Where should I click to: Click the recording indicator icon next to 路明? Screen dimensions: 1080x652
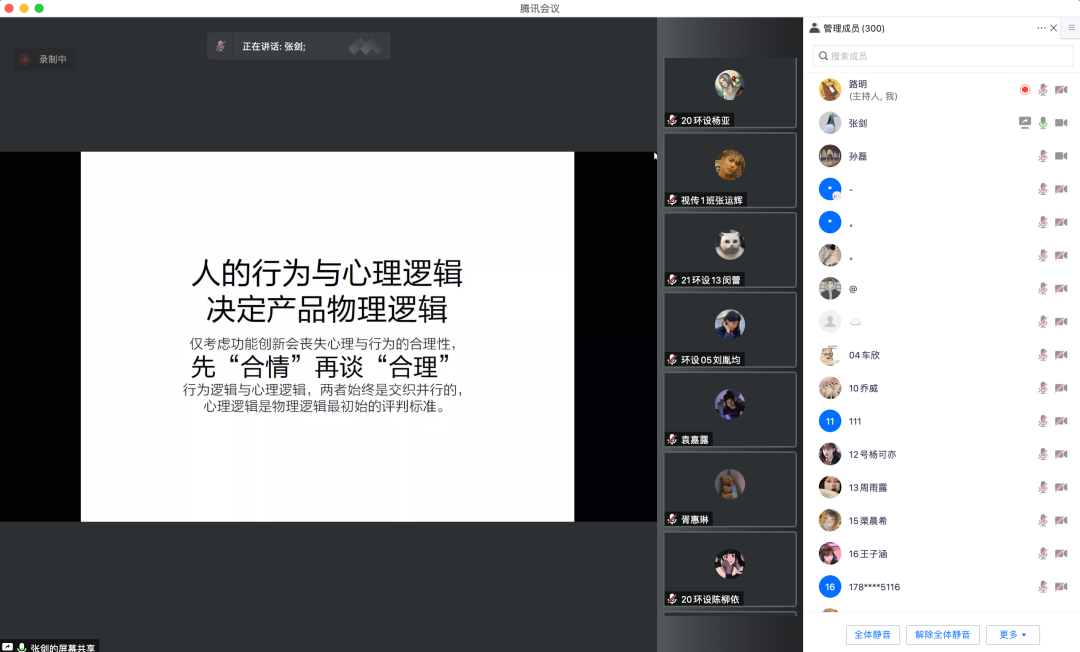tap(1024, 90)
